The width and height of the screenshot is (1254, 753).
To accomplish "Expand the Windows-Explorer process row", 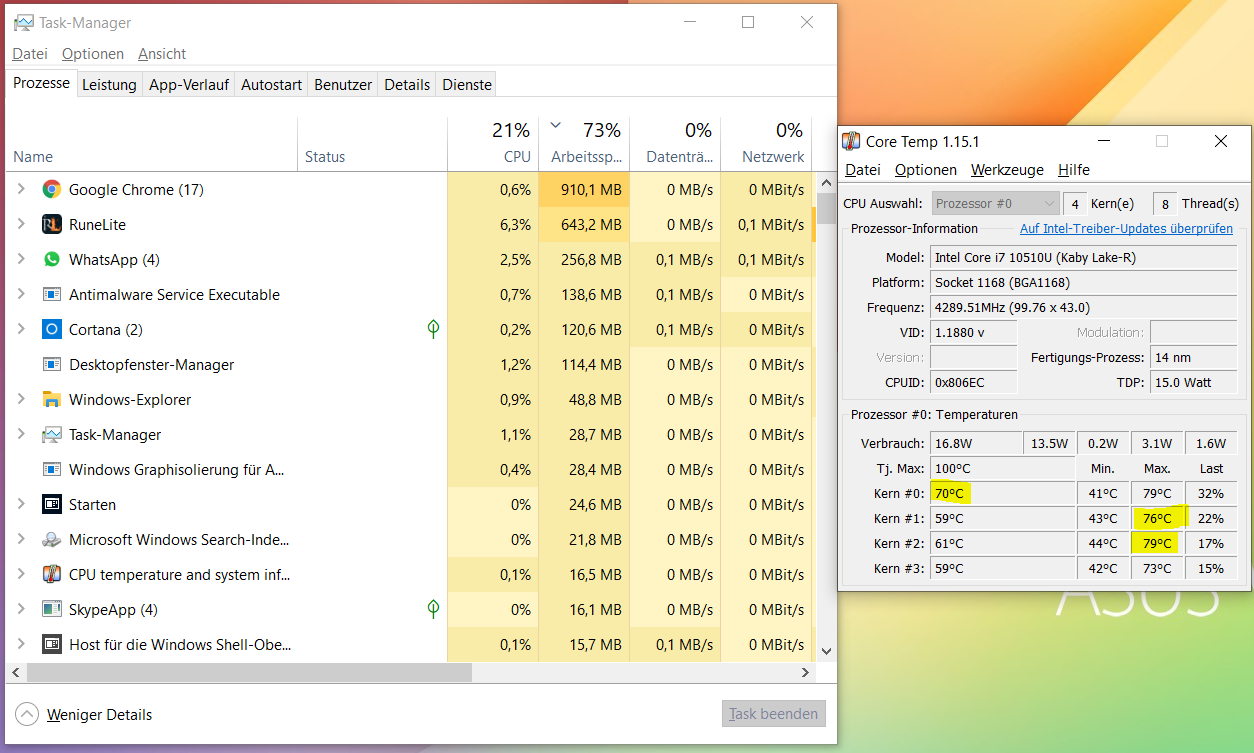I will [x=21, y=399].
